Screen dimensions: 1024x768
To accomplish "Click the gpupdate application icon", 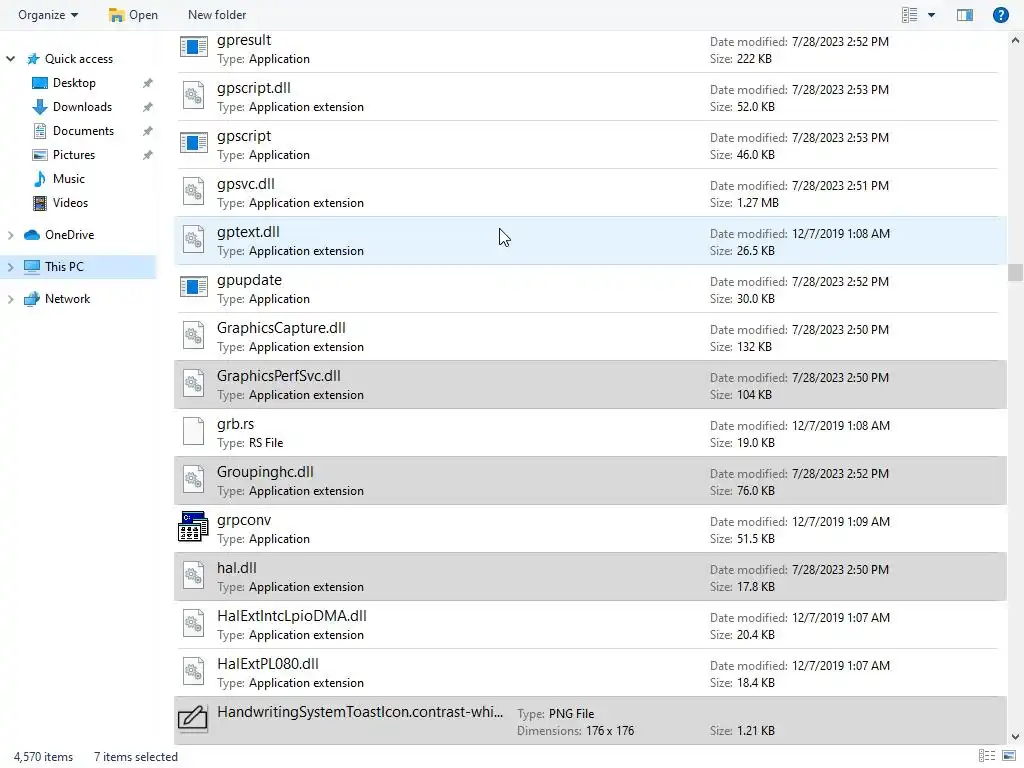I will [x=193, y=288].
